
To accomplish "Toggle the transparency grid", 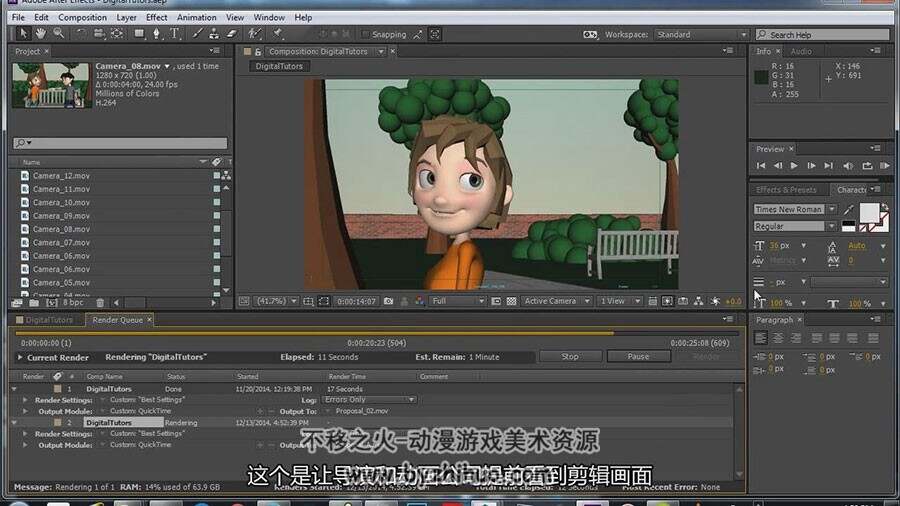I will click(511, 301).
